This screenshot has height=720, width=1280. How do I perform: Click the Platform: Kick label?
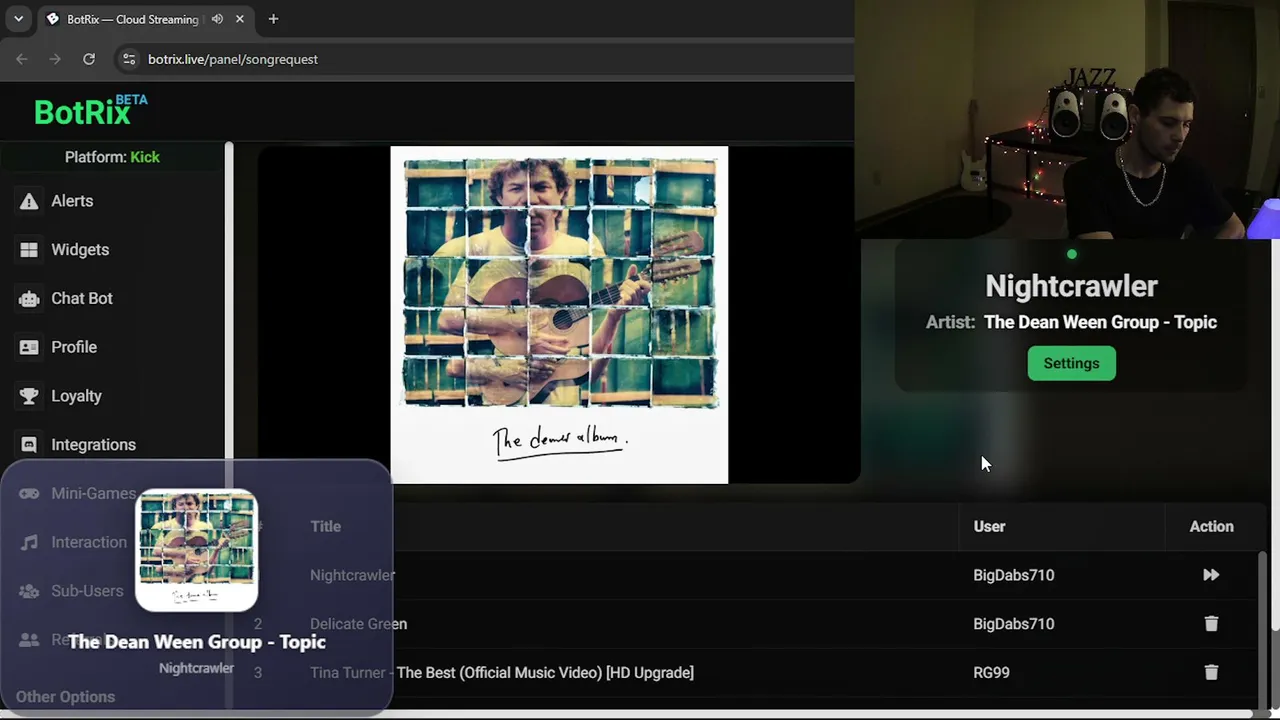click(x=112, y=157)
